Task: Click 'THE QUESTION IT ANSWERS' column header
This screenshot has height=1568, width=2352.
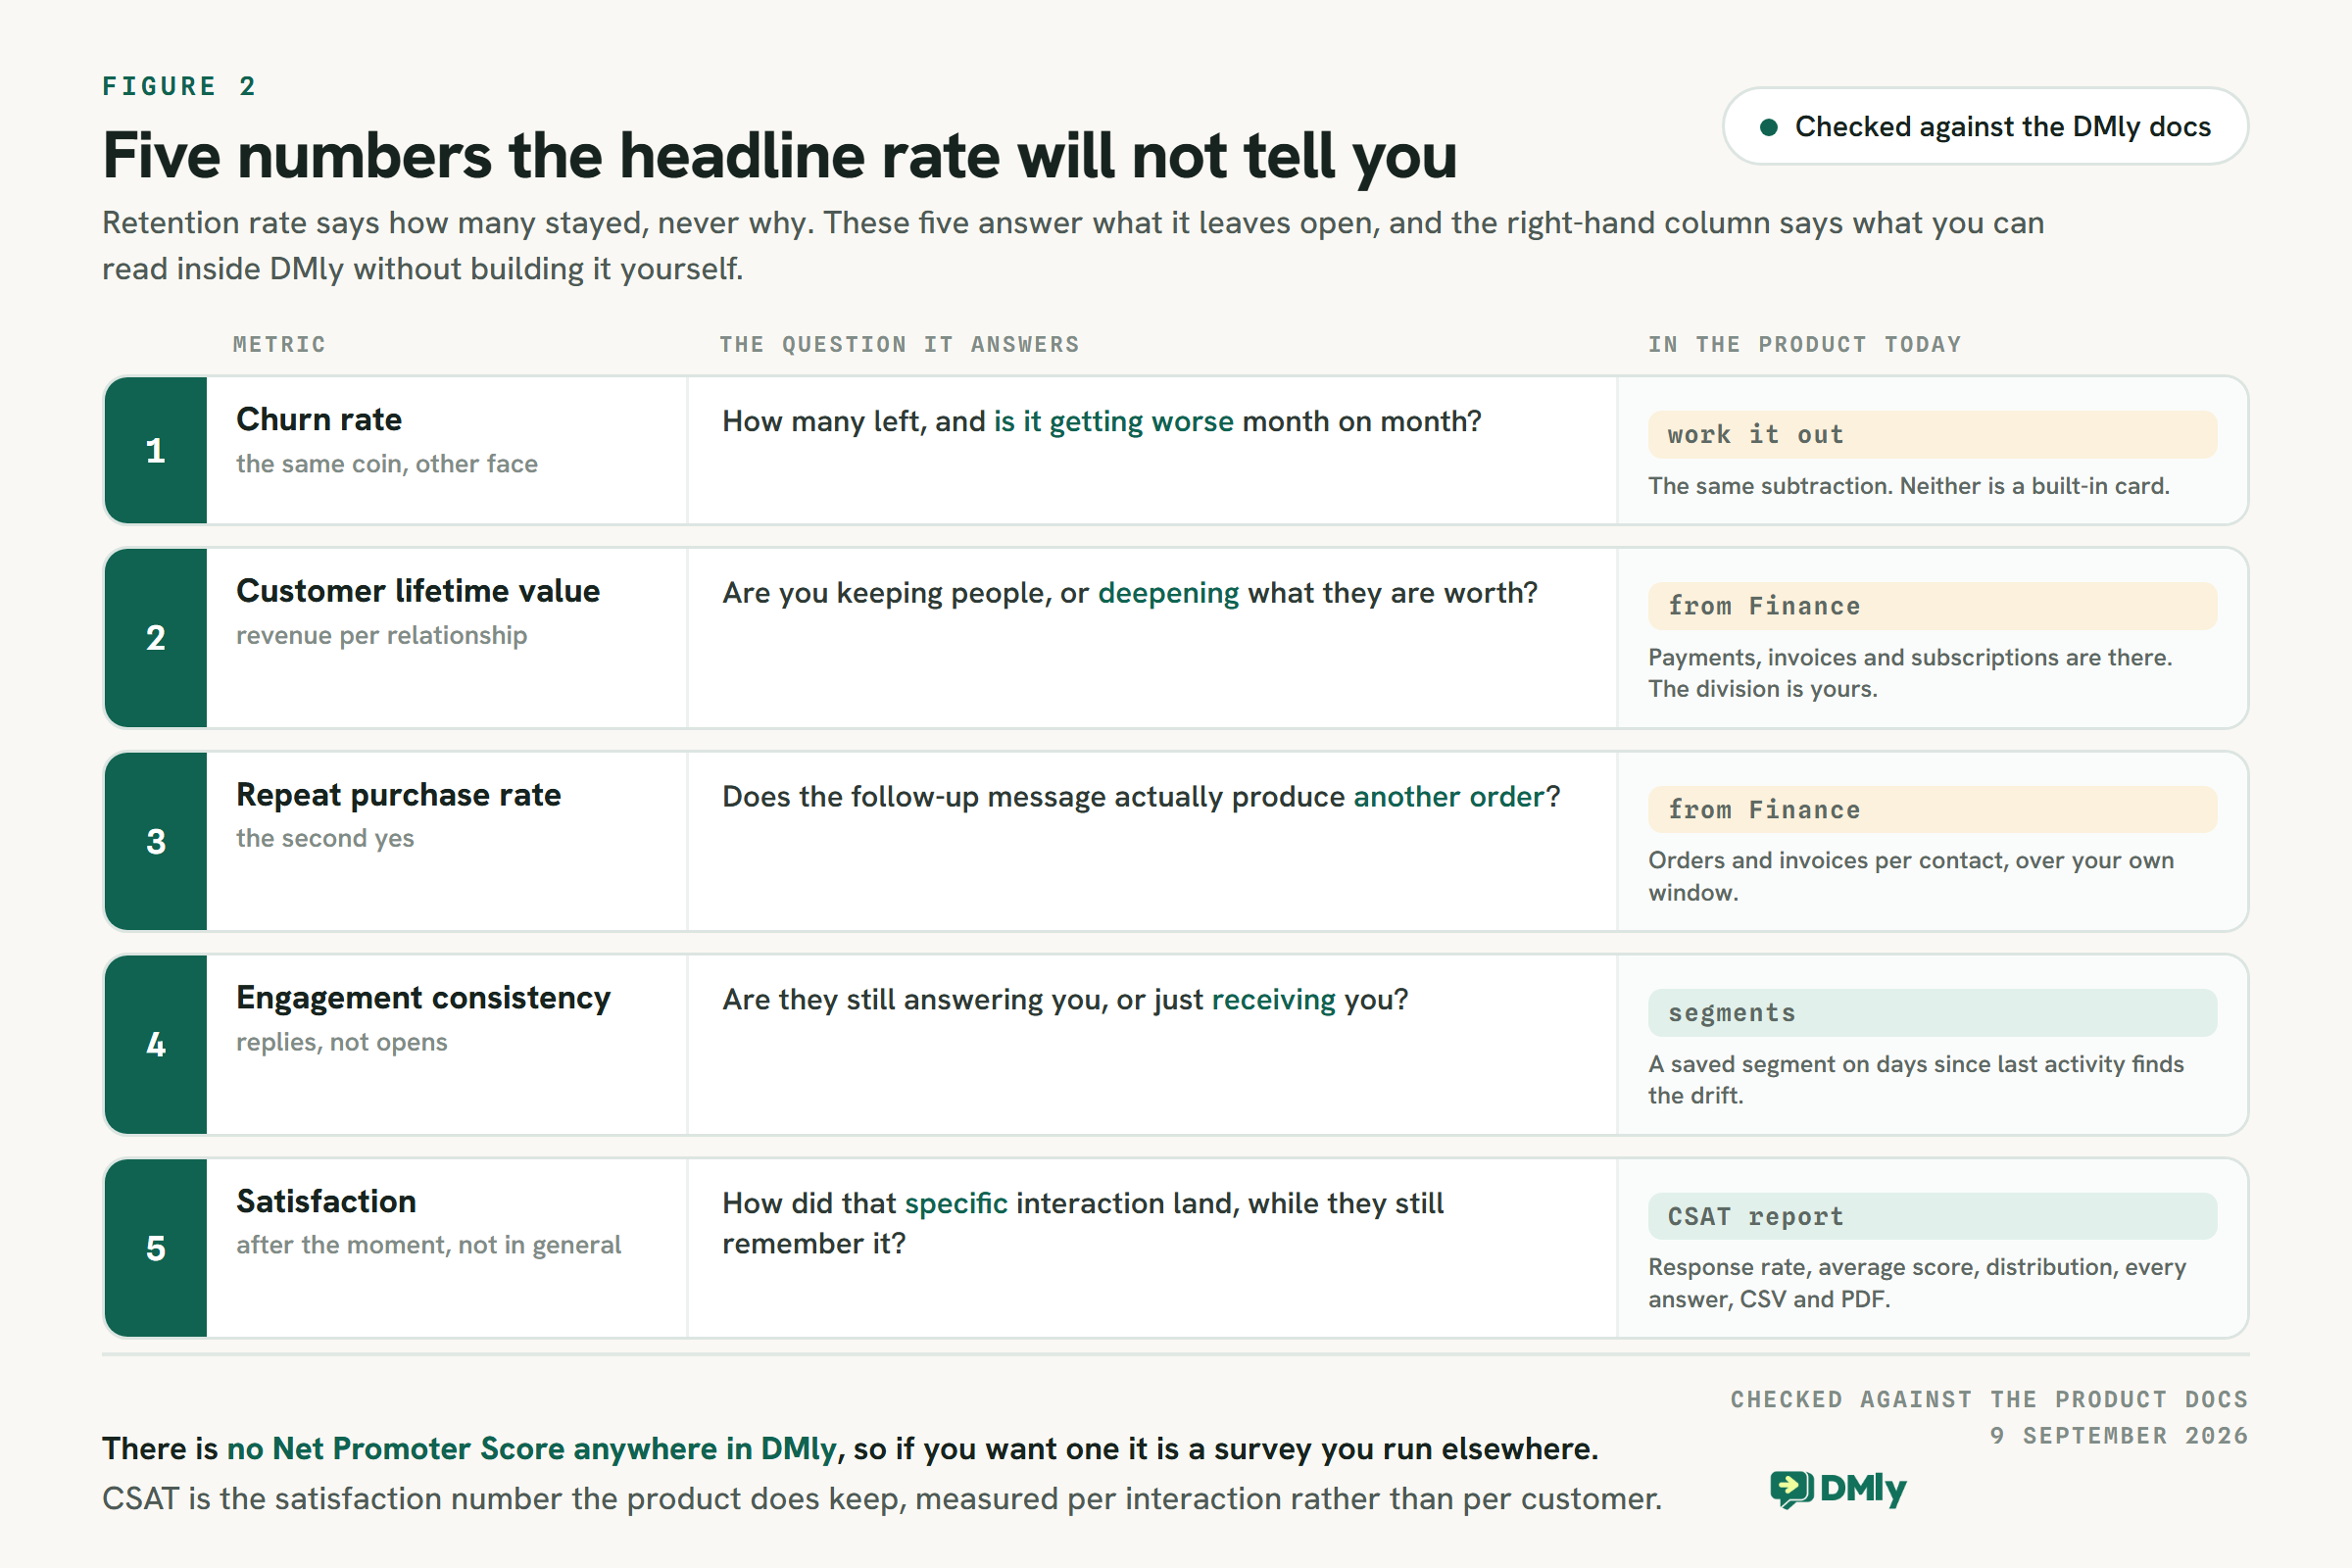Action: click(899, 345)
